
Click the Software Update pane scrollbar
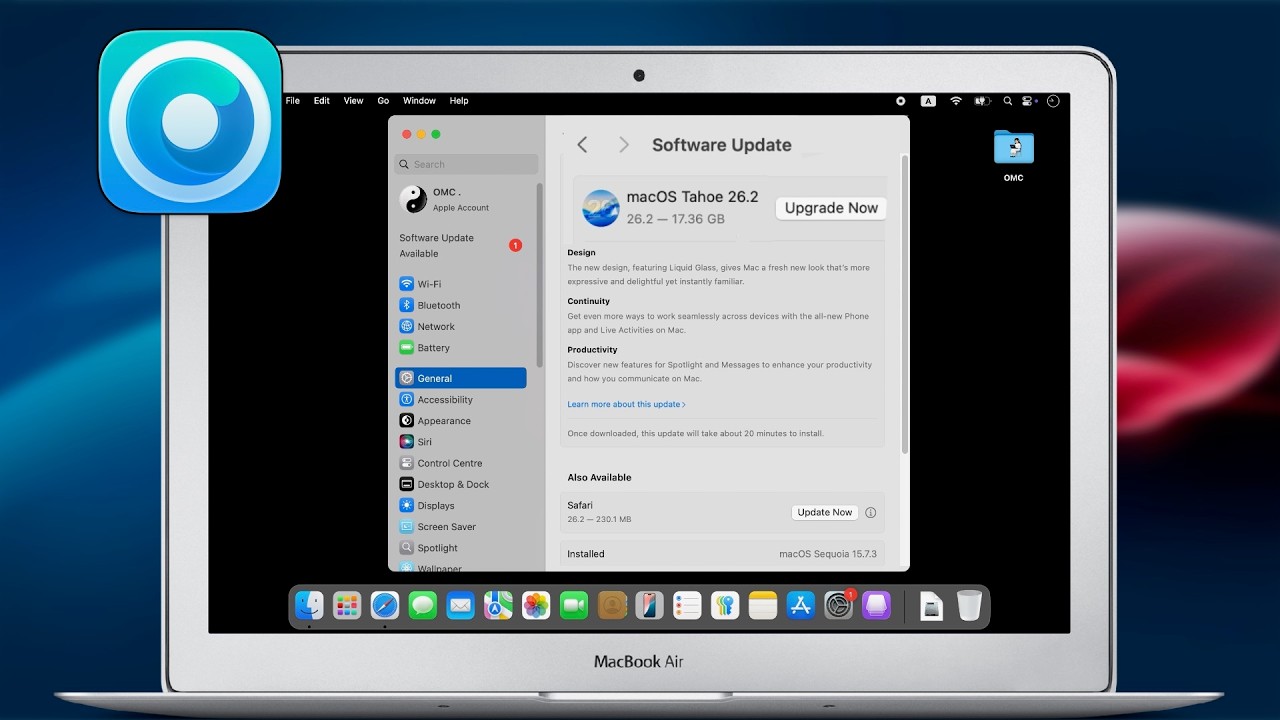pos(905,305)
